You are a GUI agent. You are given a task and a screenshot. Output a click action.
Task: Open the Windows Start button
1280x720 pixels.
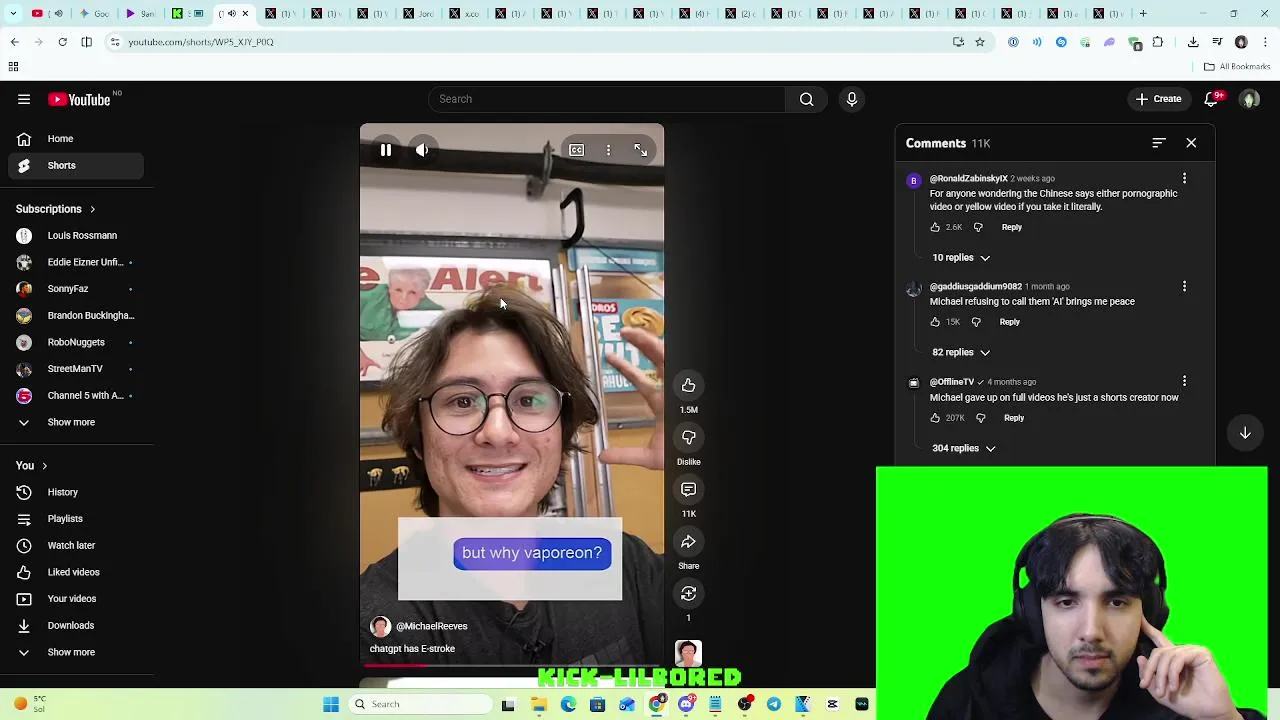(x=331, y=704)
